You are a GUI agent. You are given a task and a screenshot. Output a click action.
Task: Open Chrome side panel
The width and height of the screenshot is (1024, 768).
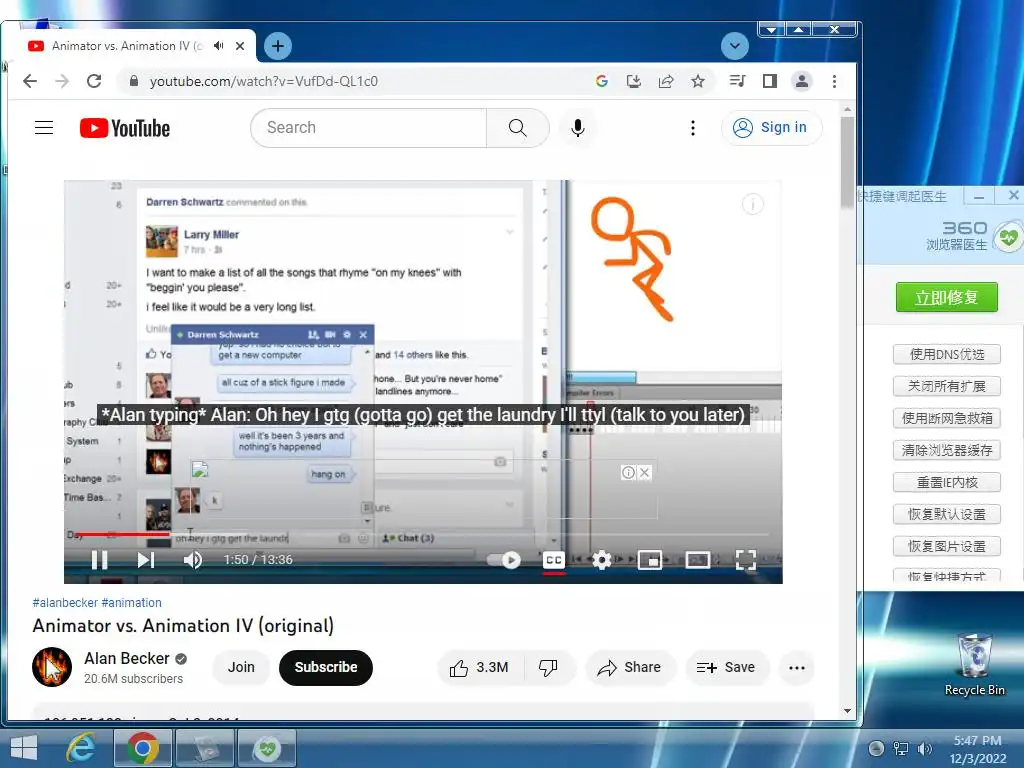tap(769, 81)
